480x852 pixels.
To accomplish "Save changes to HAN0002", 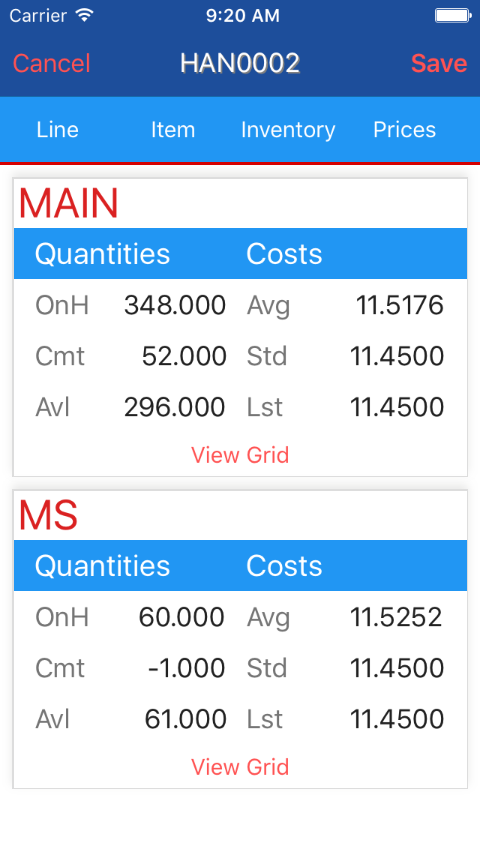I will 439,64.
